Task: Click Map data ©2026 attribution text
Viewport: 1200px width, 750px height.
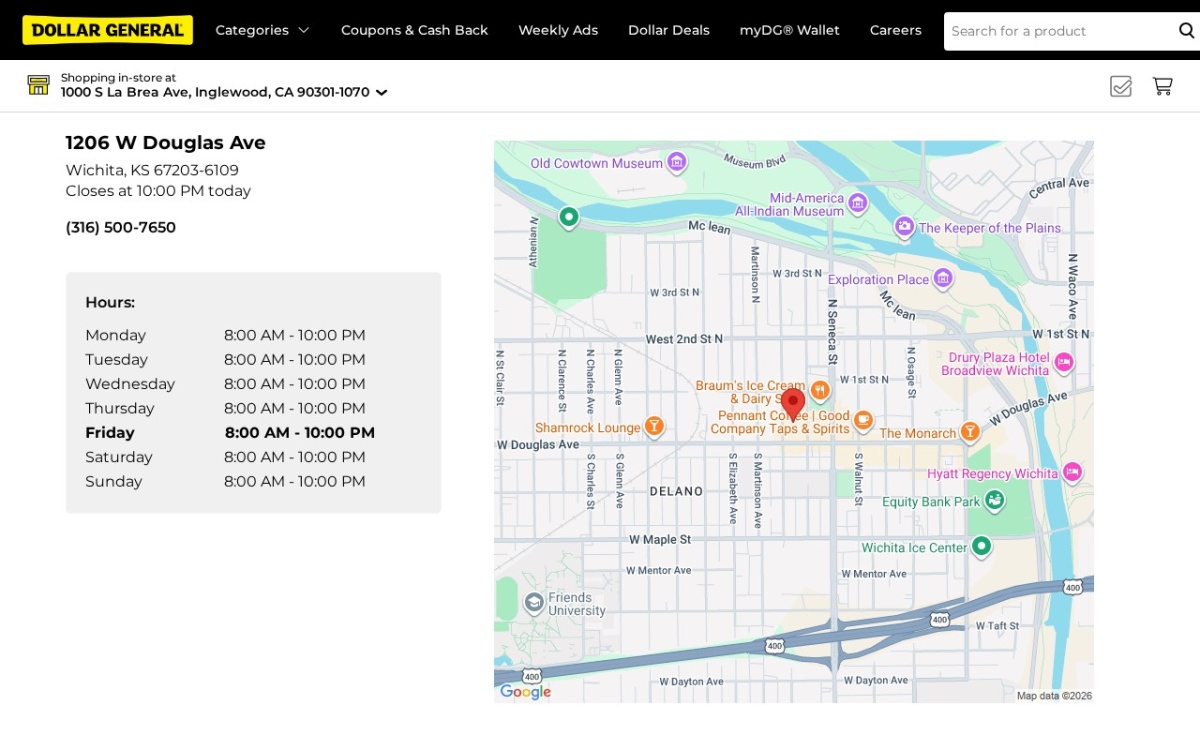Action: point(1054,695)
